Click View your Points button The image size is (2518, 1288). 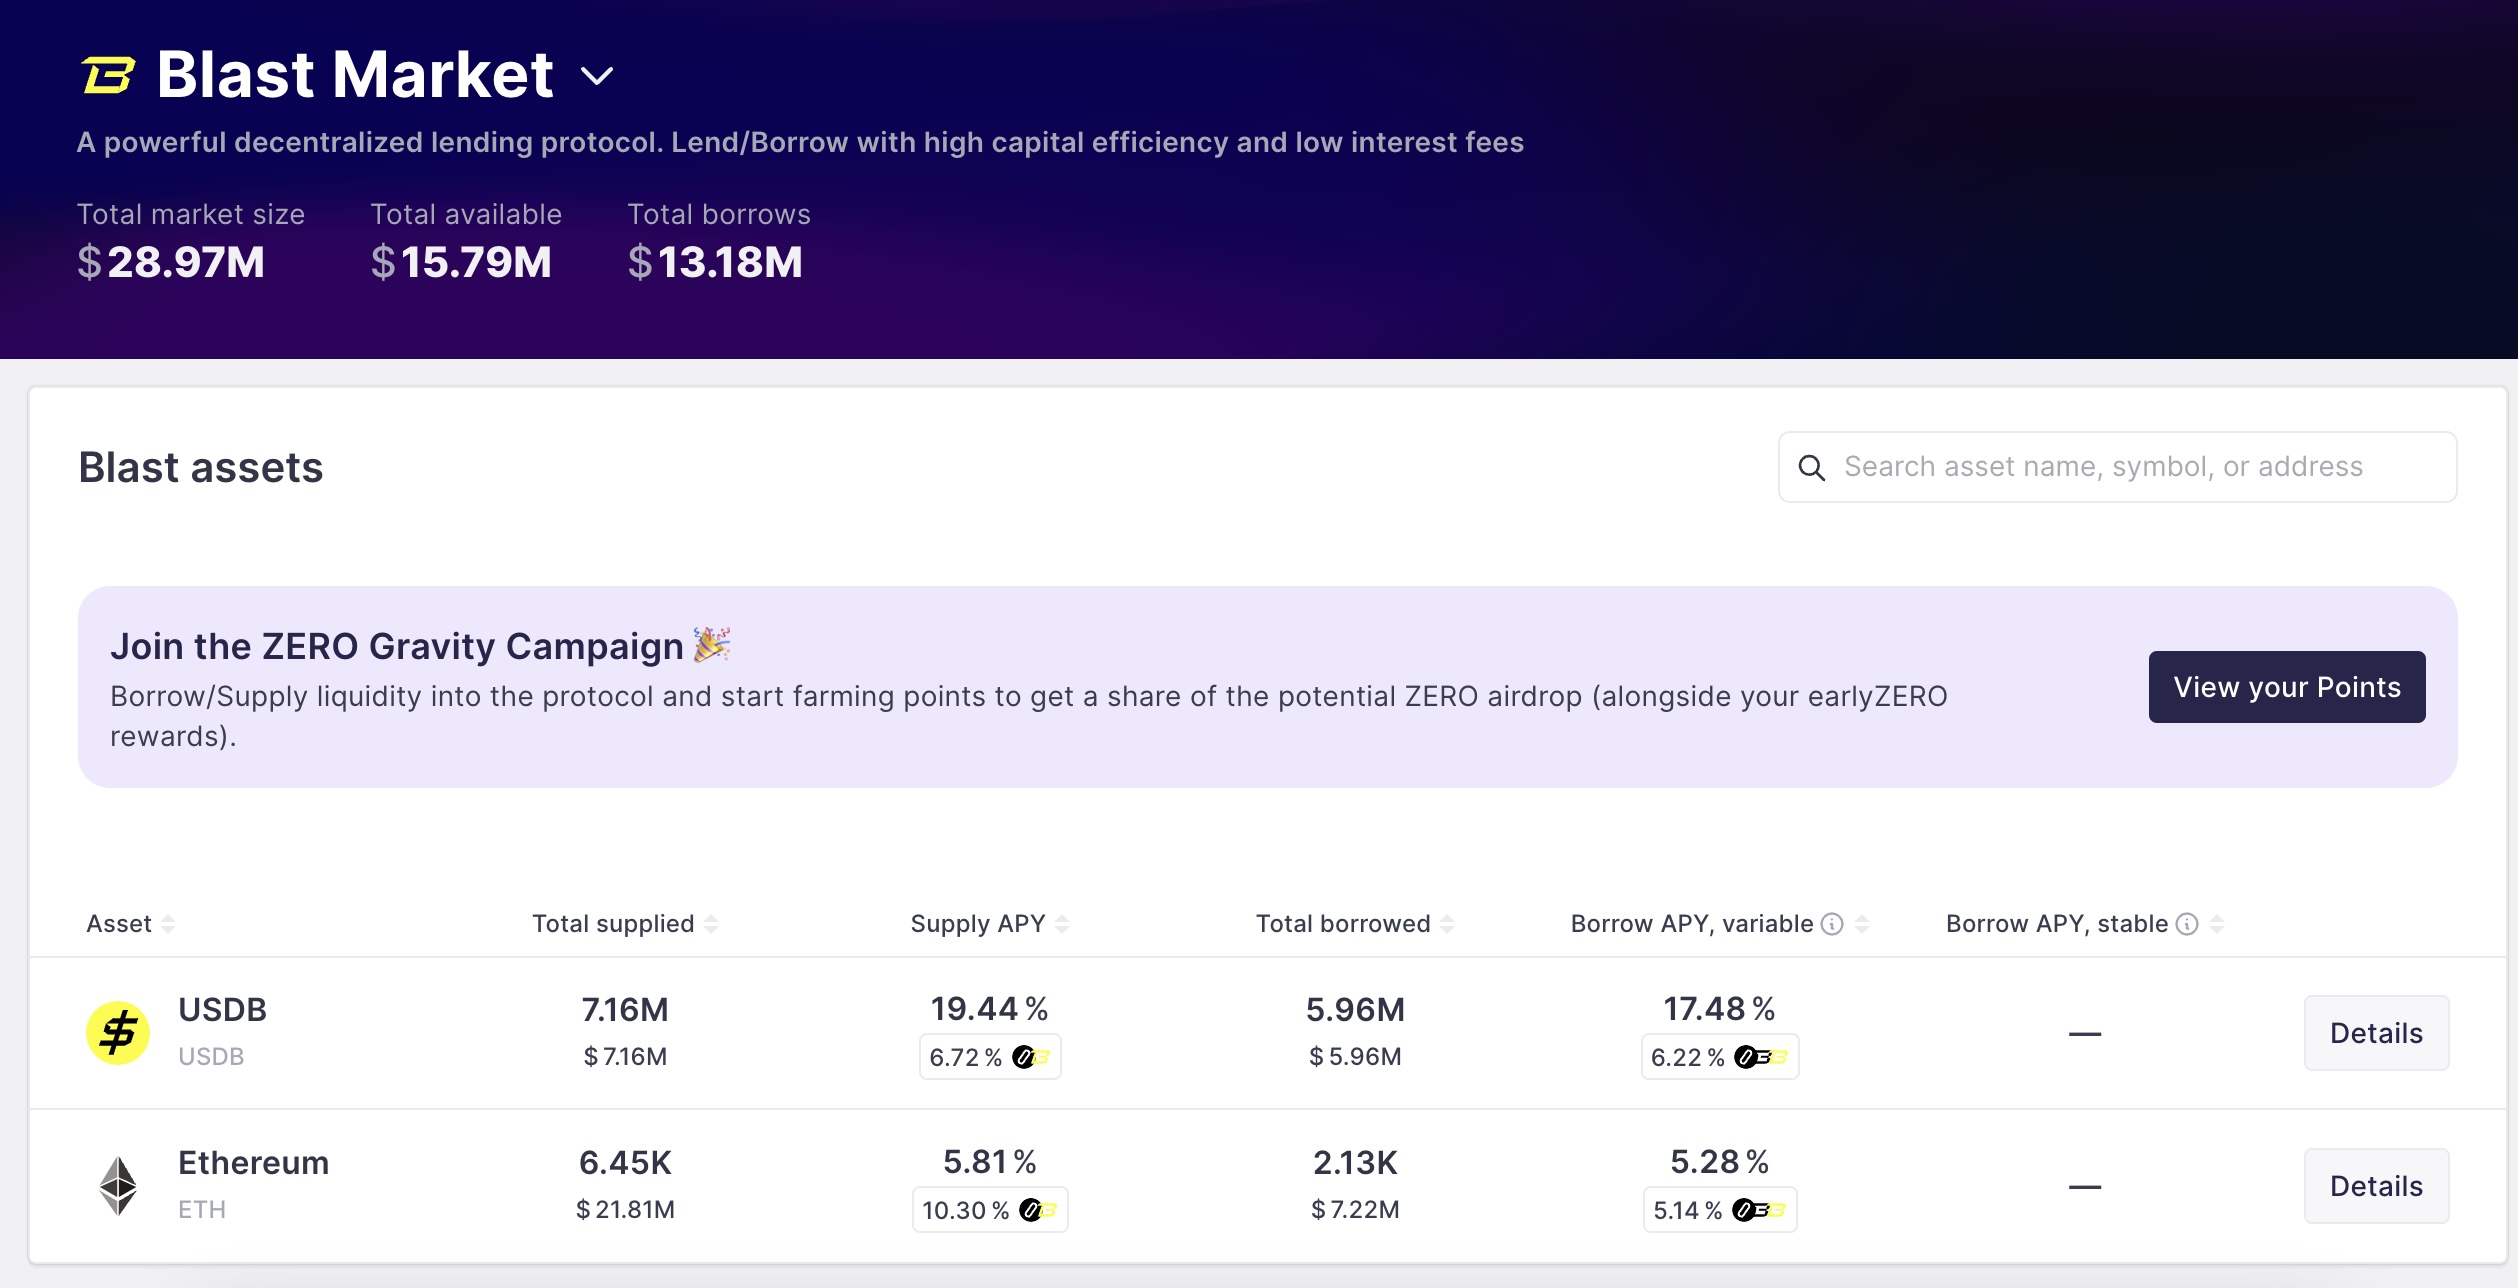pyautogui.click(x=2287, y=687)
